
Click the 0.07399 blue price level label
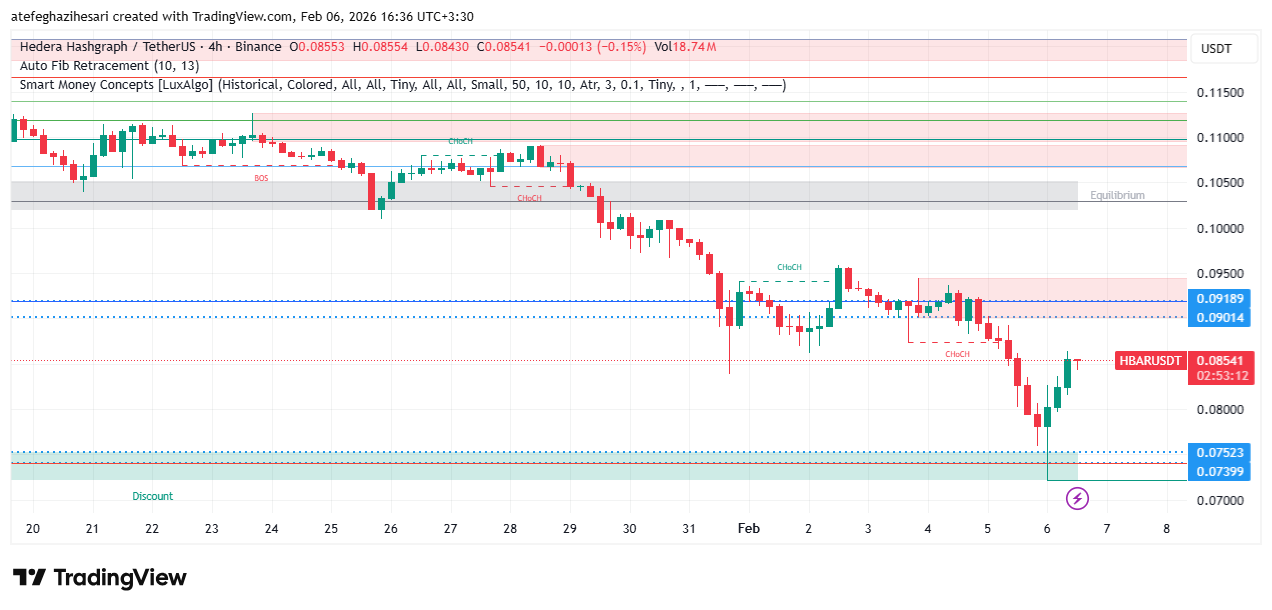[x=1220, y=471]
